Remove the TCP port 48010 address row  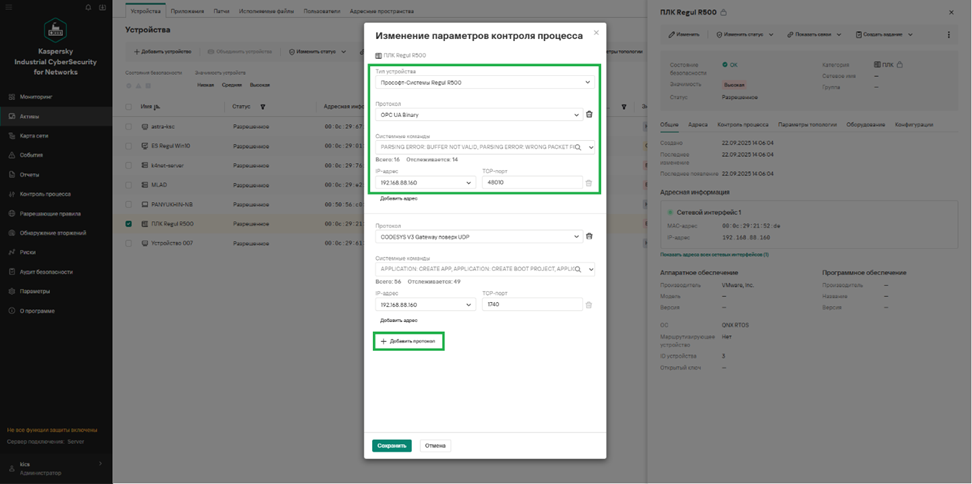[589, 183]
